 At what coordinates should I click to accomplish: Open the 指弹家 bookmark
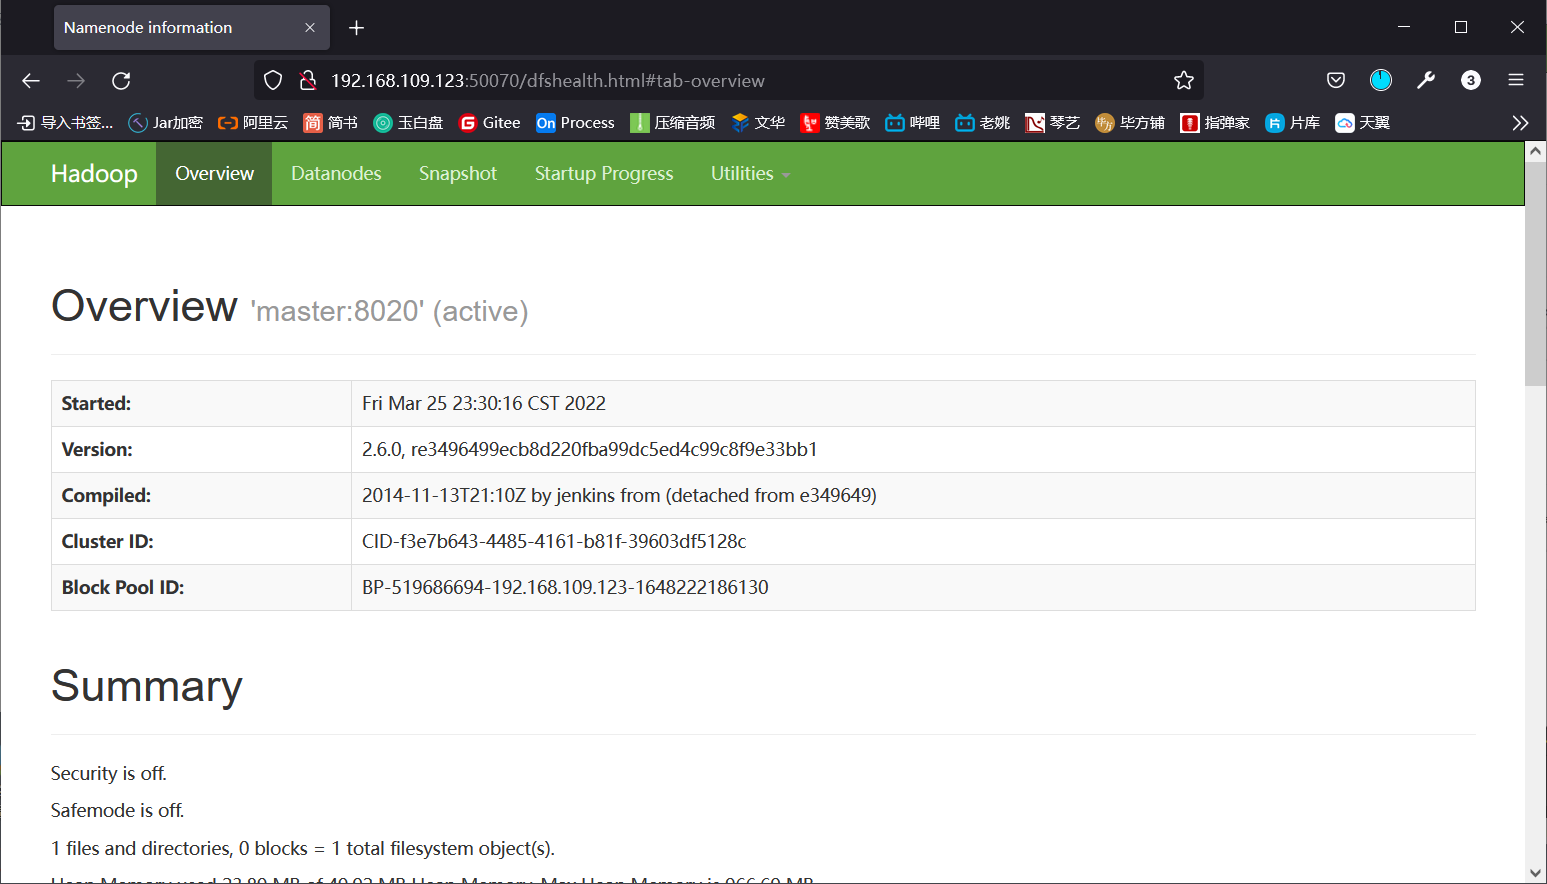tap(1215, 123)
